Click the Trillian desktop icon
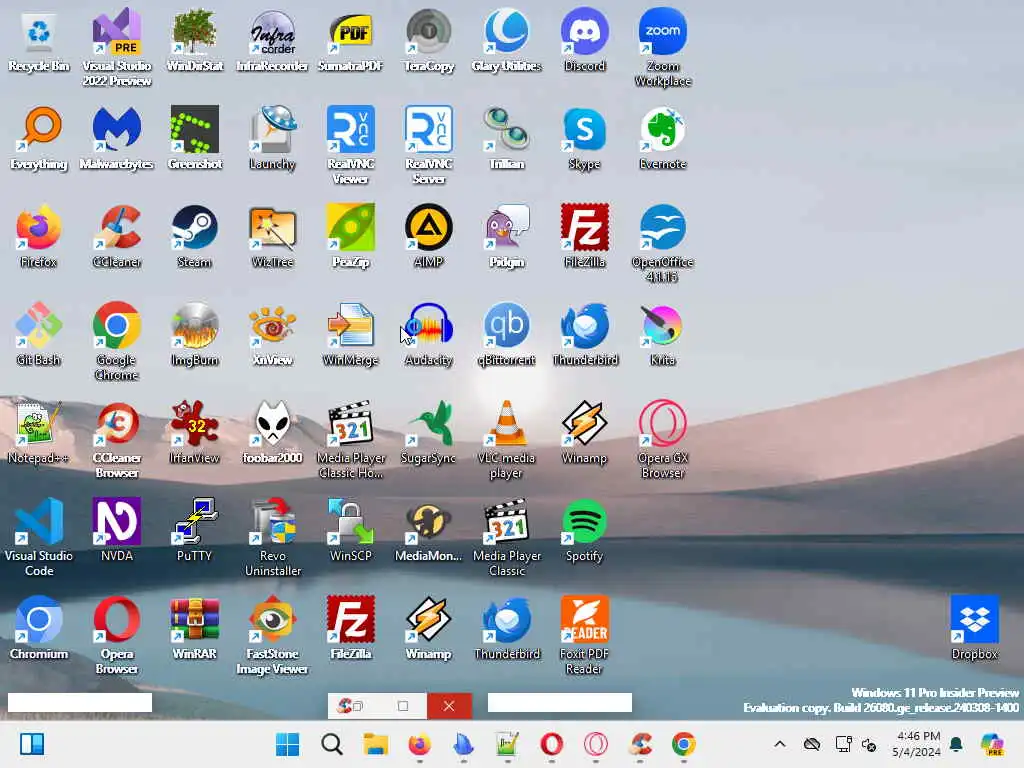The width and height of the screenshot is (1024, 768). click(507, 138)
